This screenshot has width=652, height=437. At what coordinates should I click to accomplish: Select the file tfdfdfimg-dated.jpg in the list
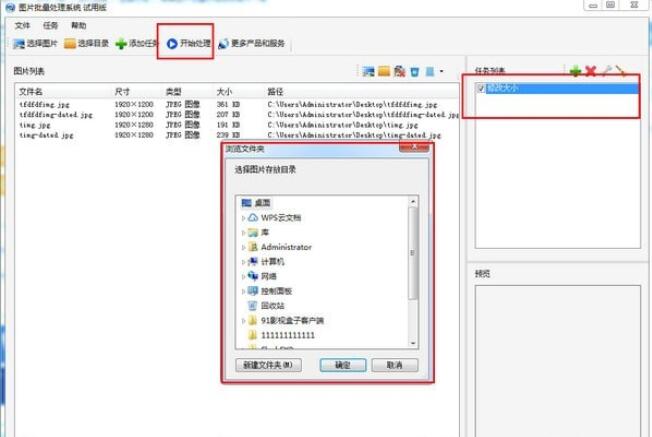56,115
